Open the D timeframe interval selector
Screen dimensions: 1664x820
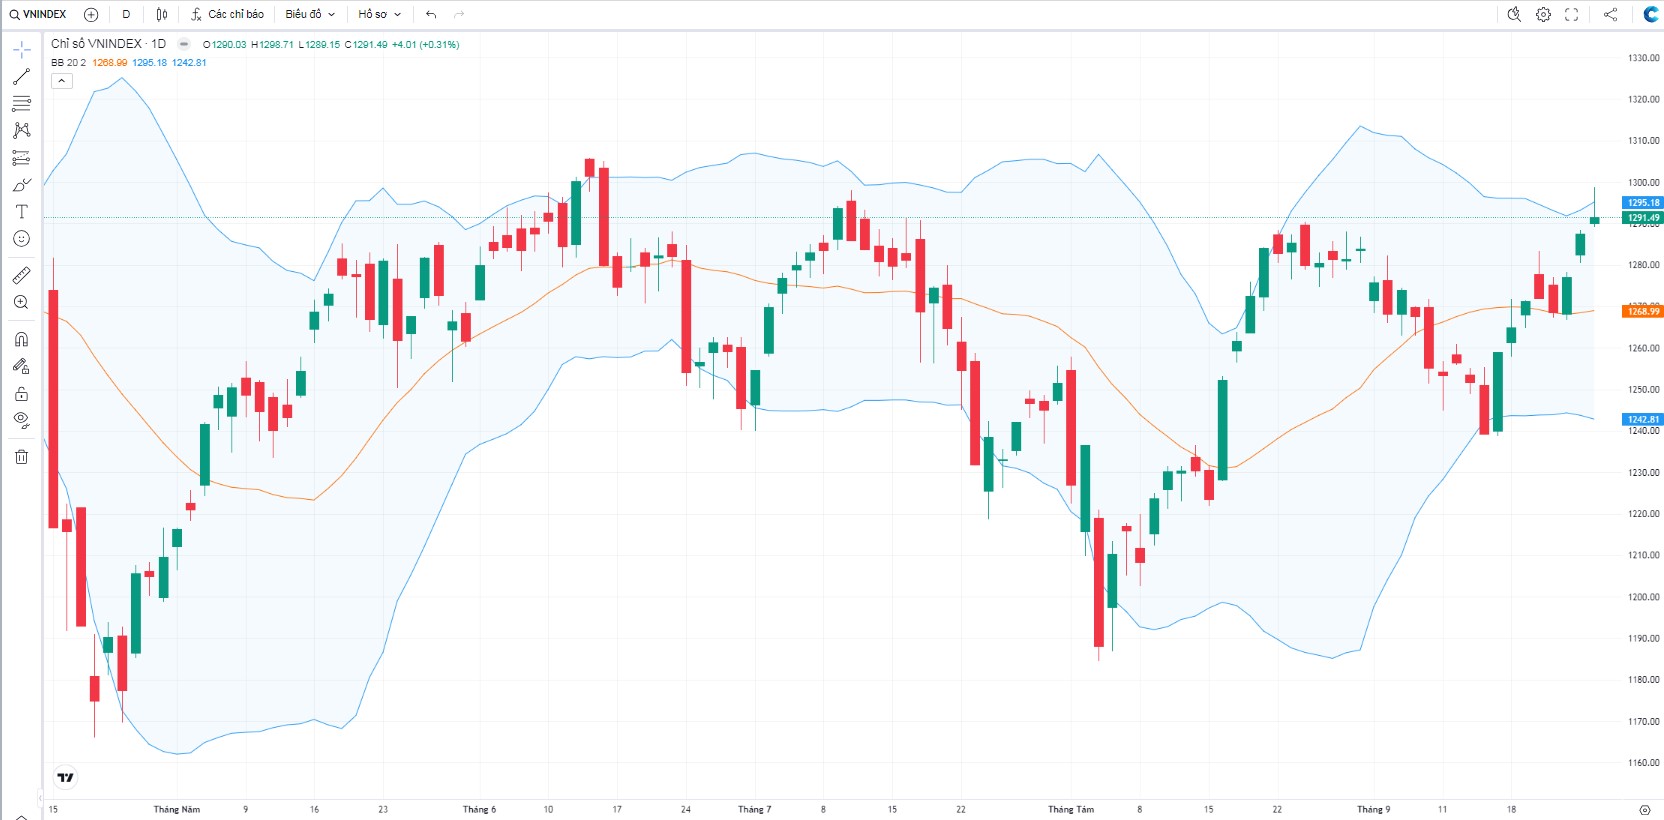126,14
